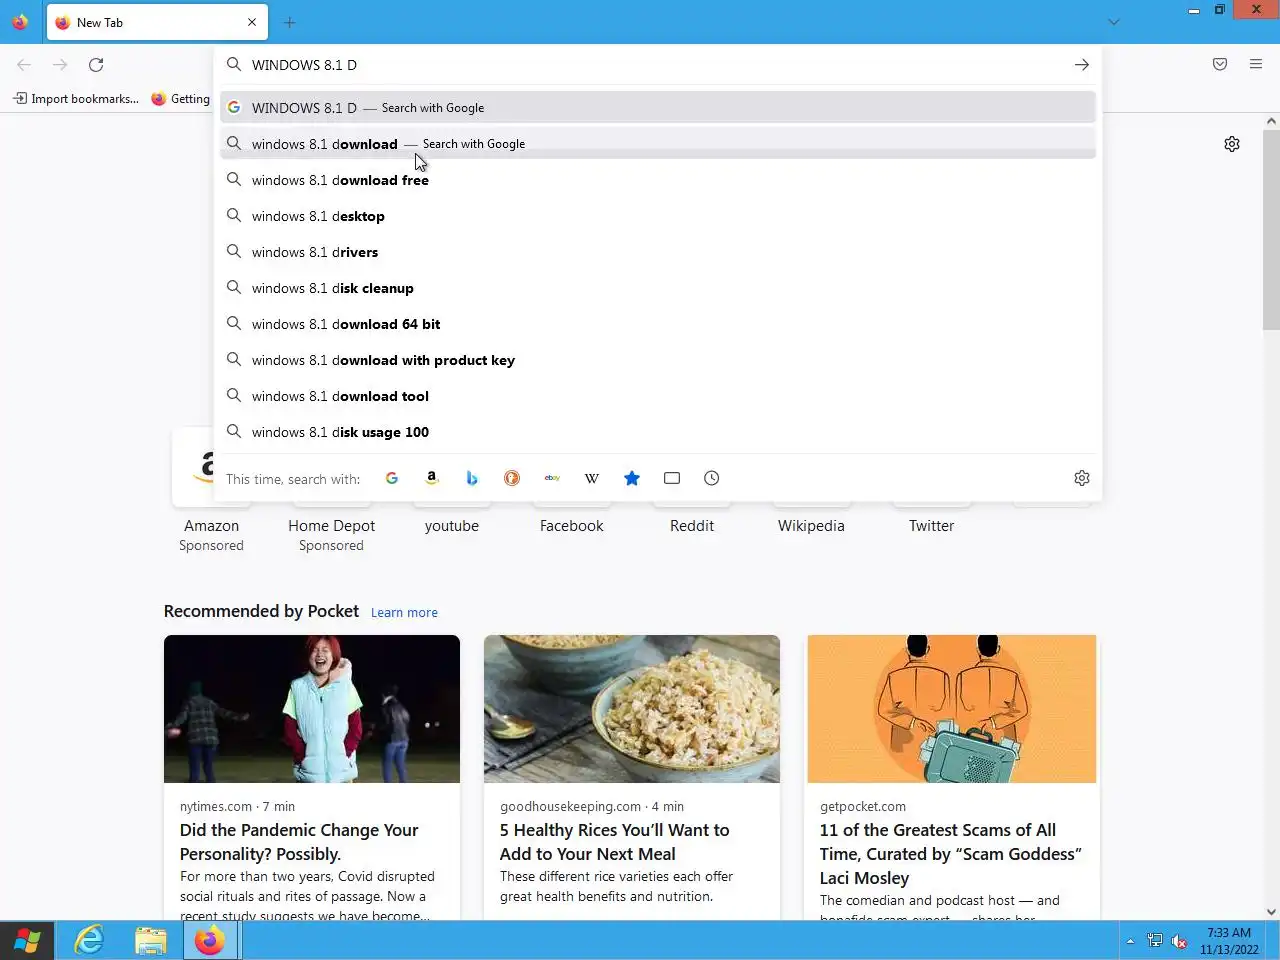List all tabs dropdown arrow
The image size is (1280, 960).
click(1114, 22)
